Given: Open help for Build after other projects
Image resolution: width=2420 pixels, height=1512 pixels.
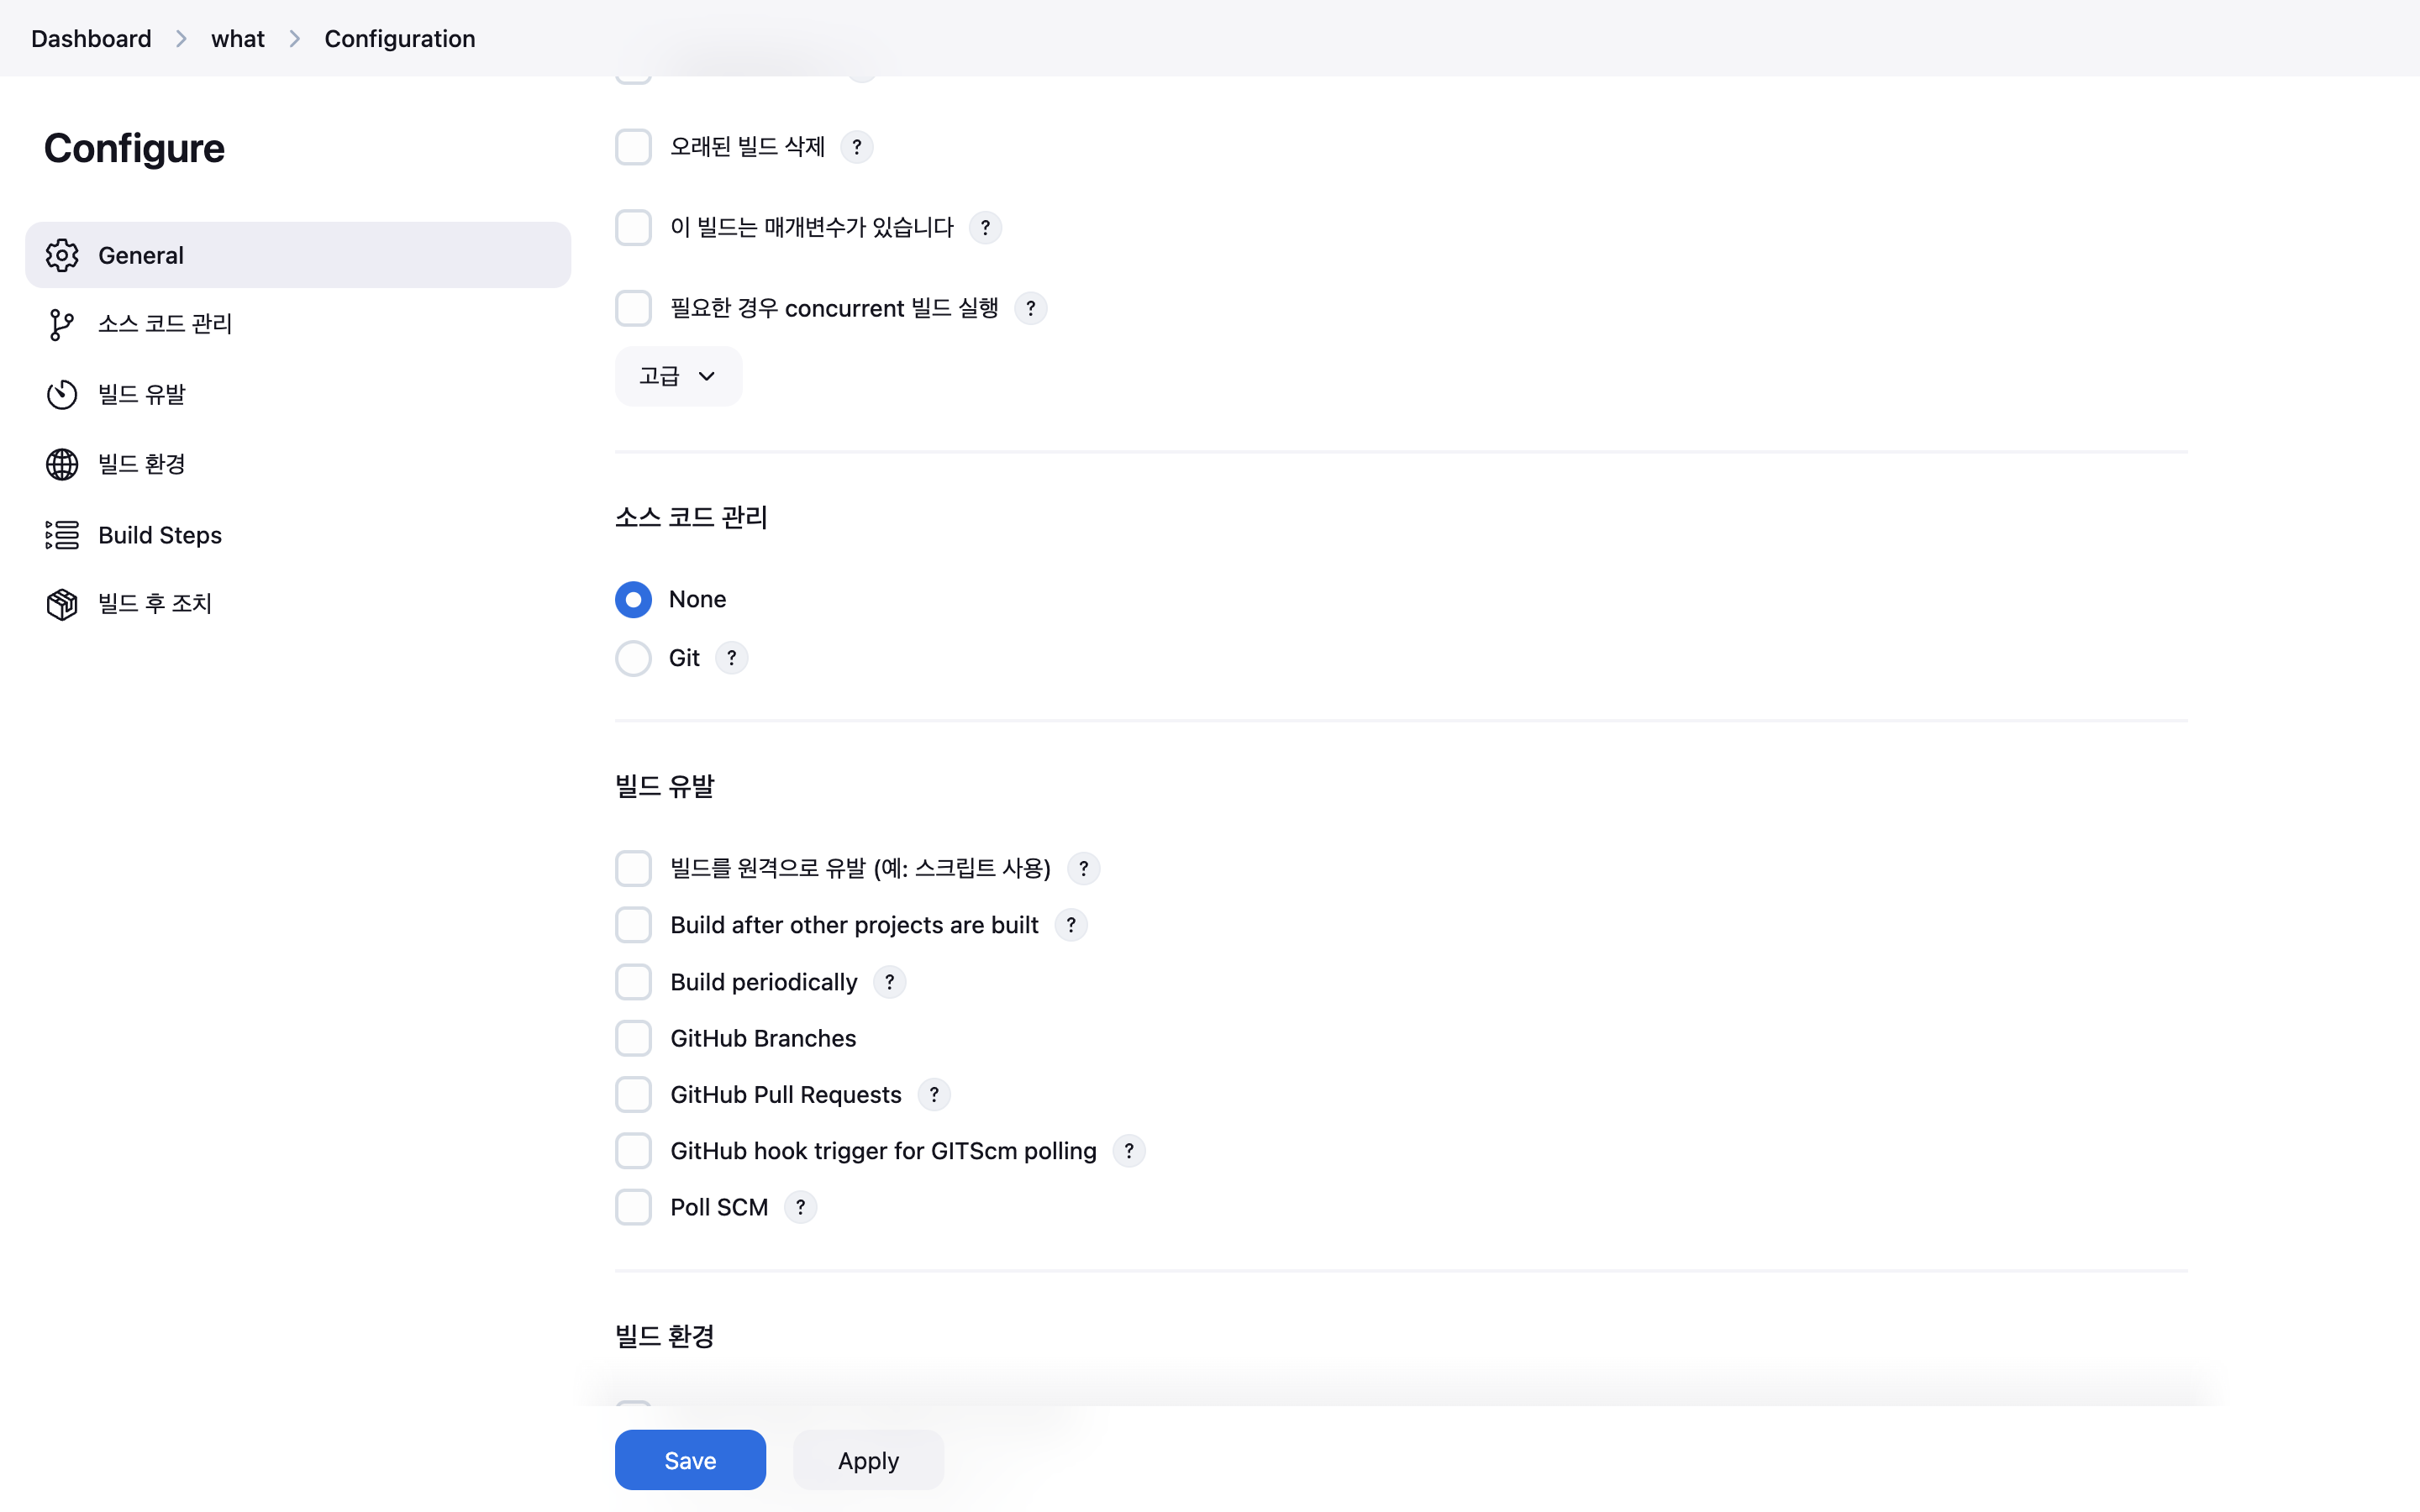Looking at the screenshot, I should 1071,925.
